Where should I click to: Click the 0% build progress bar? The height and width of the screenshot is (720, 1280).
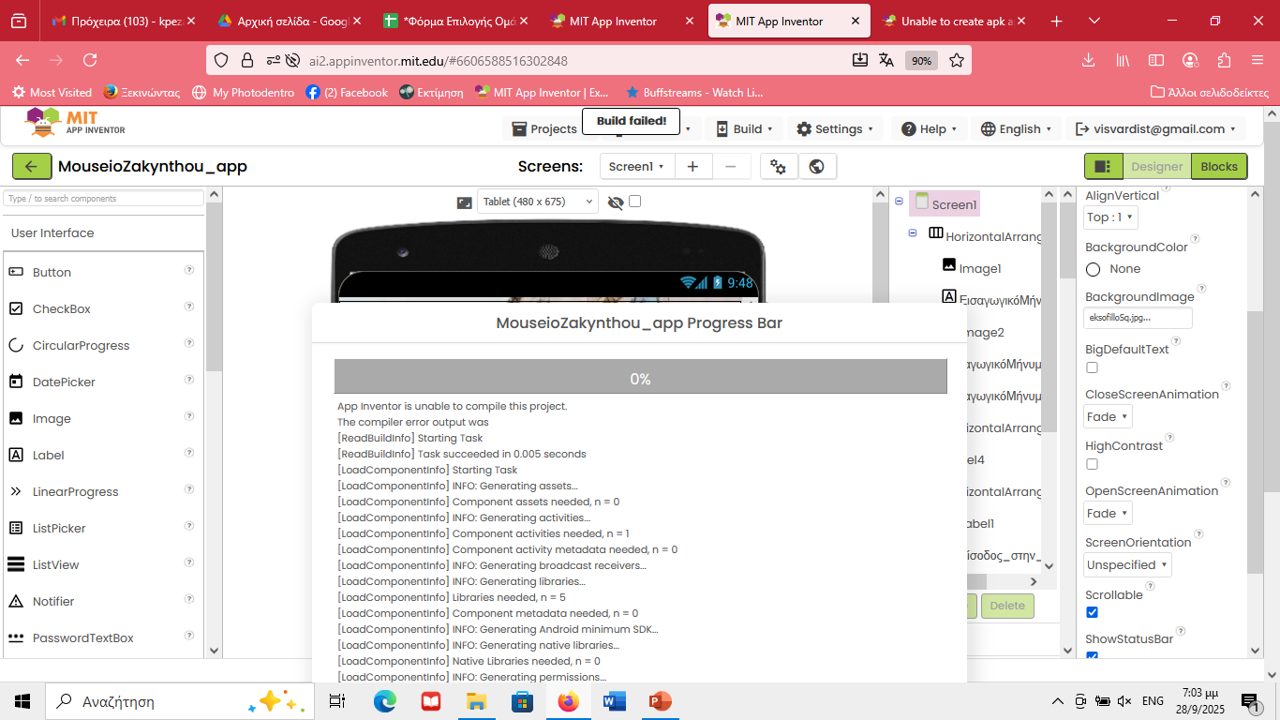pos(640,377)
